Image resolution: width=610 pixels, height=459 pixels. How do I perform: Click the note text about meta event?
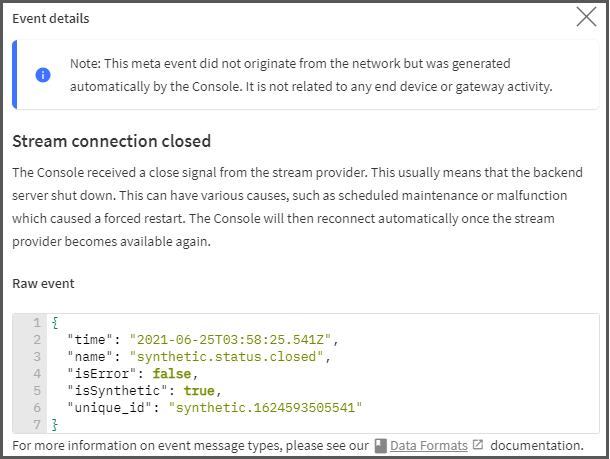[x=311, y=75]
